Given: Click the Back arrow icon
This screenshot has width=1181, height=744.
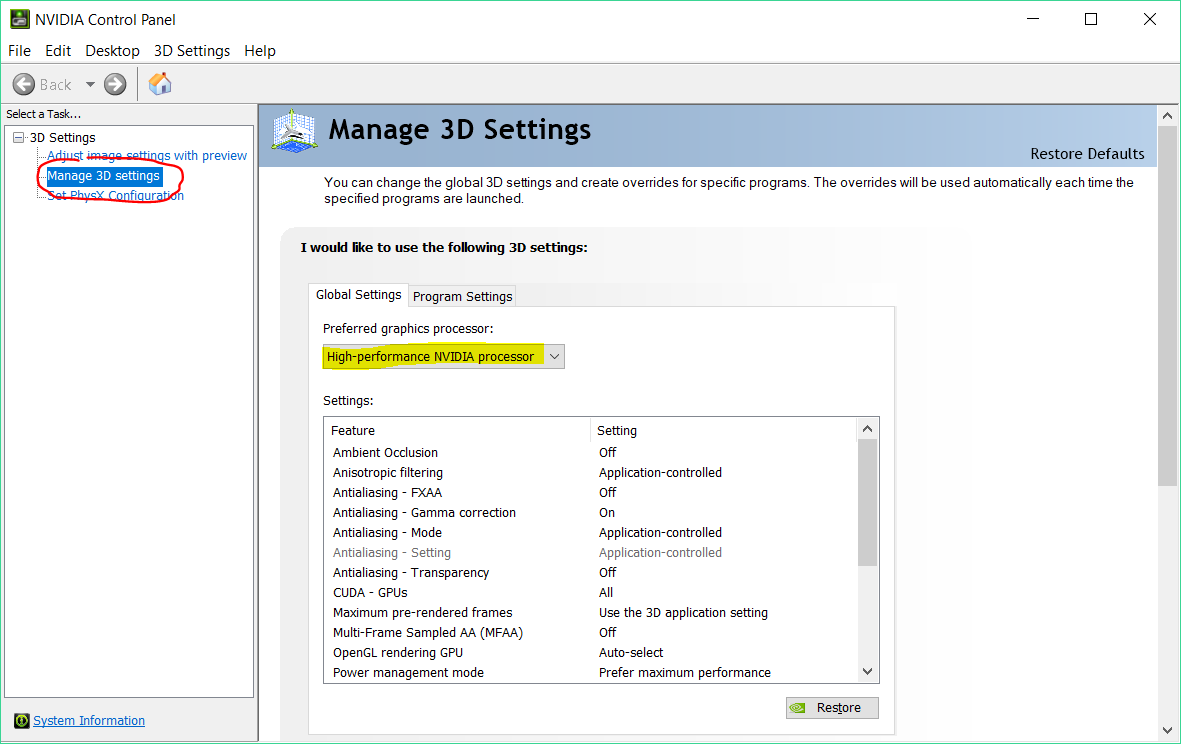Looking at the screenshot, I should coord(23,84).
